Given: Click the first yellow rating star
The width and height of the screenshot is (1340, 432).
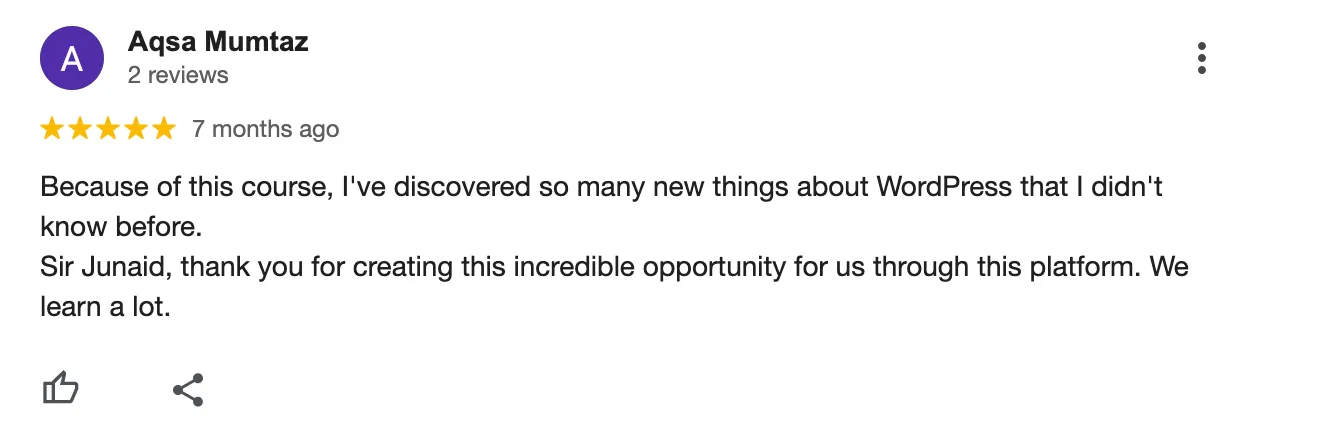Looking at the screenshot, I should (52, 129).
